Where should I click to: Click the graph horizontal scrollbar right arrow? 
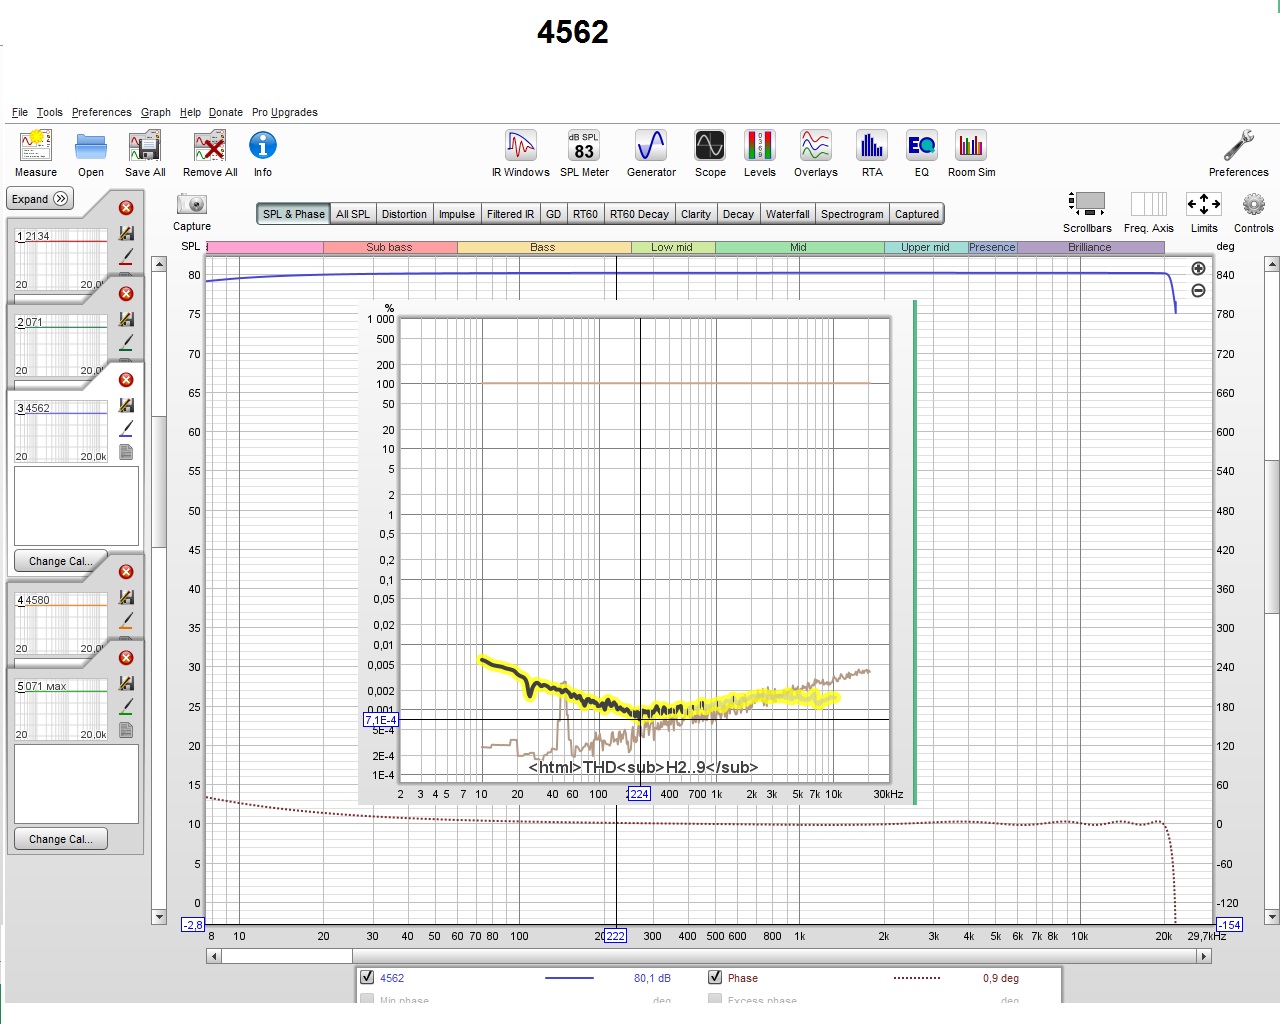point(1204,956)
